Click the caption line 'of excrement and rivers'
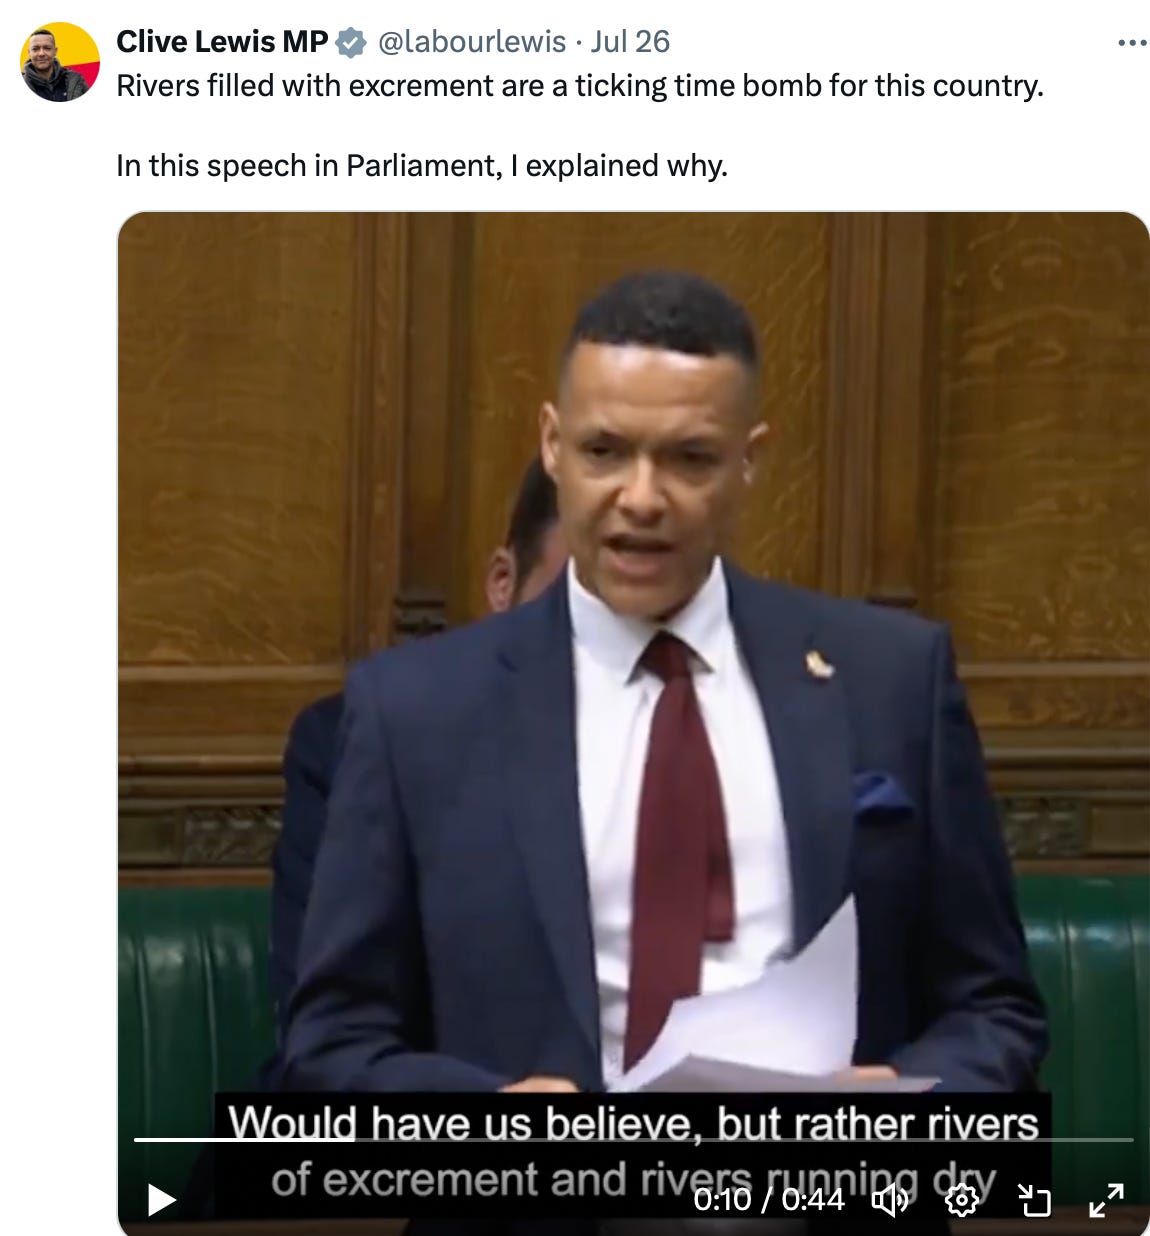 point(633,1180)
